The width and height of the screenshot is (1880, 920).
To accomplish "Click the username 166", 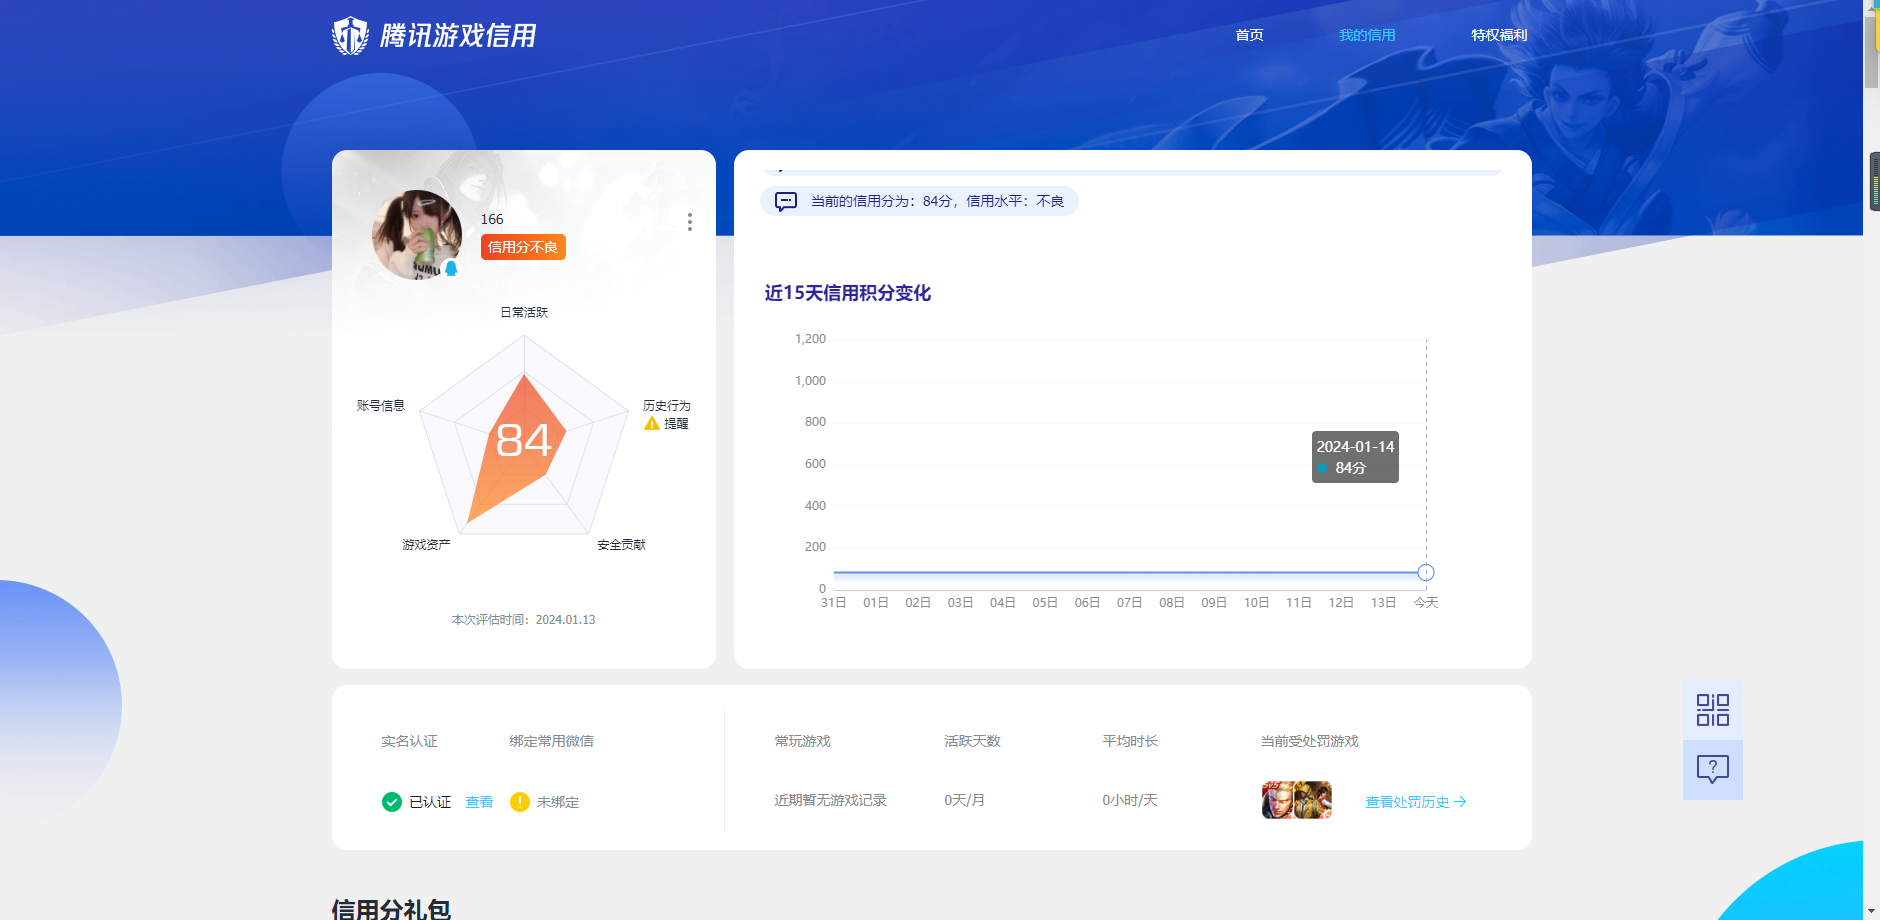I will (x=492, y=219).
